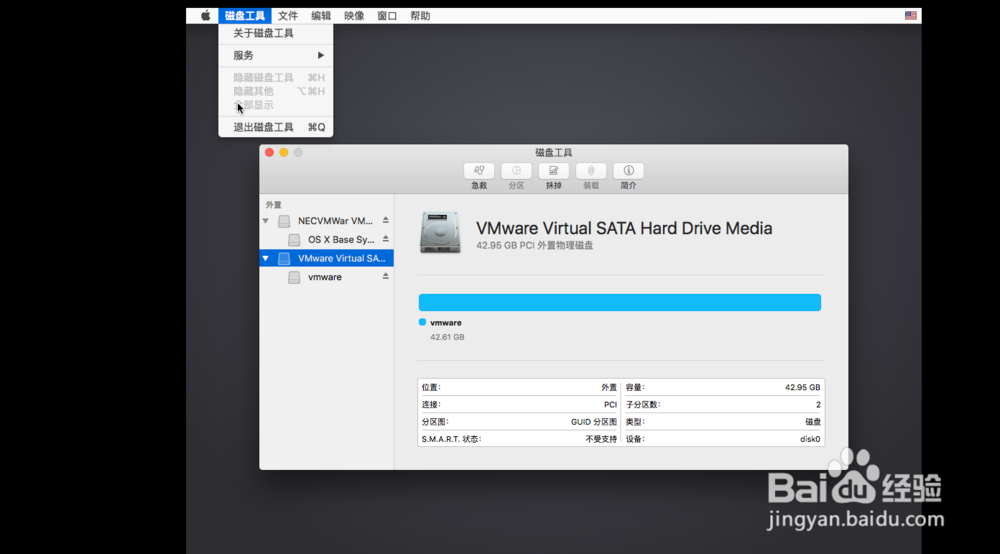Select the NECVMWar VM... sidebar row
The width and height of the screenshot is (1000, 554).
pyautogui.click(x=327, y=221)
